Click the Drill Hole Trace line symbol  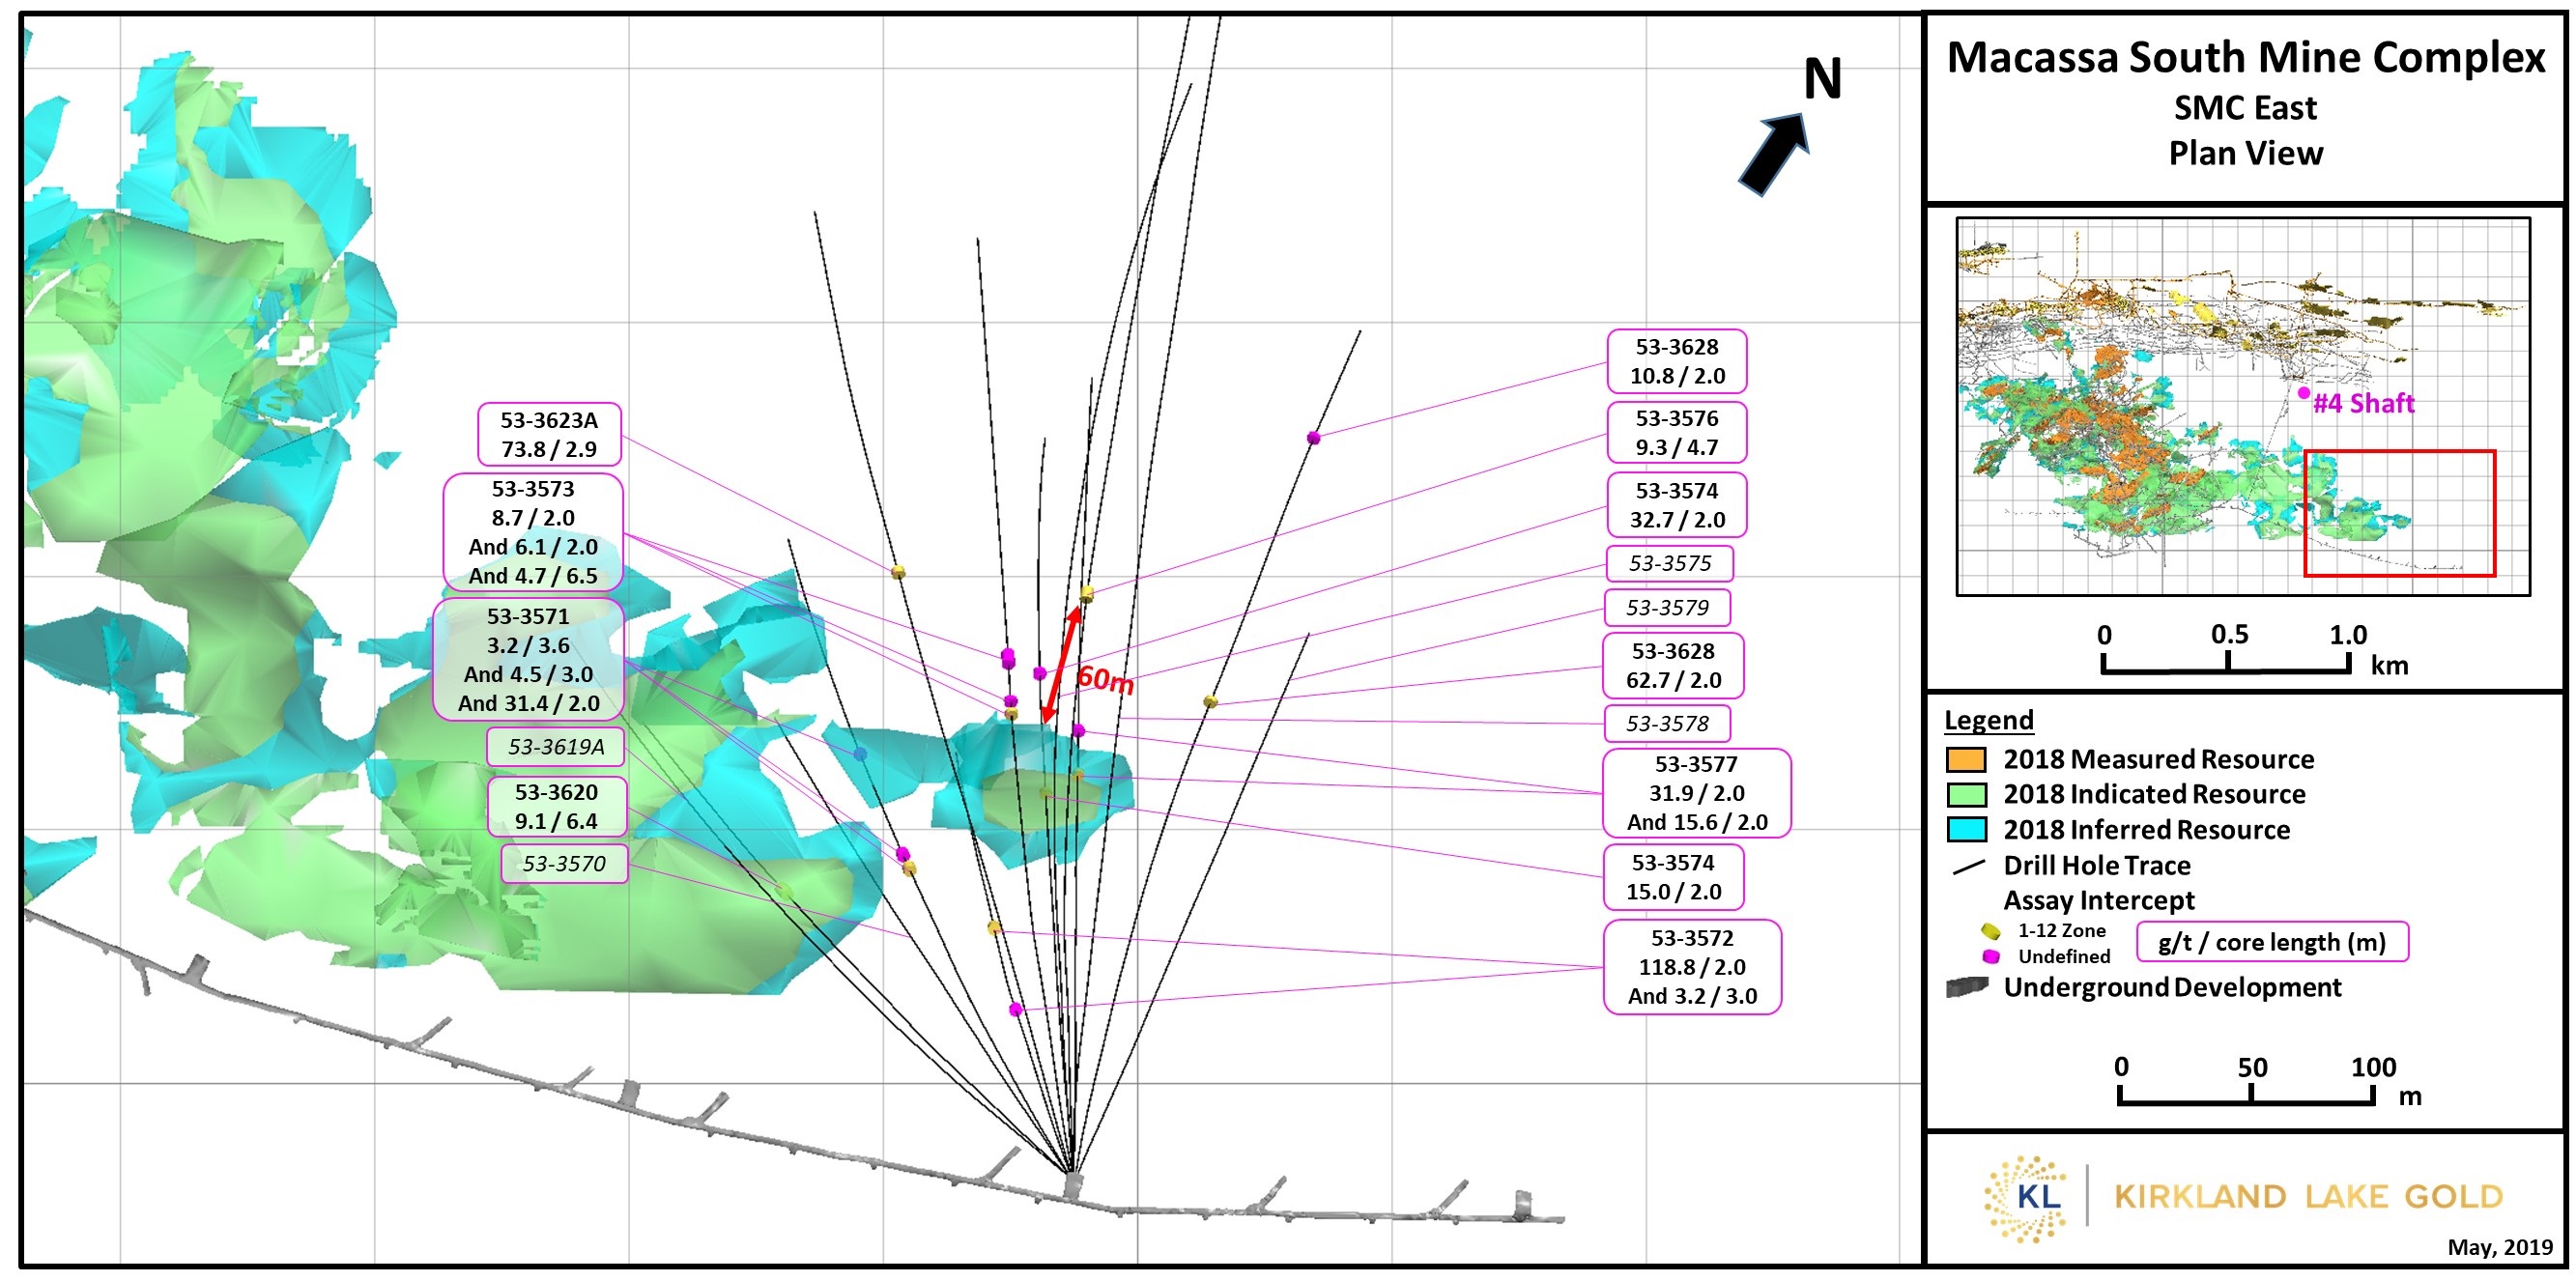pos(1968,867)
